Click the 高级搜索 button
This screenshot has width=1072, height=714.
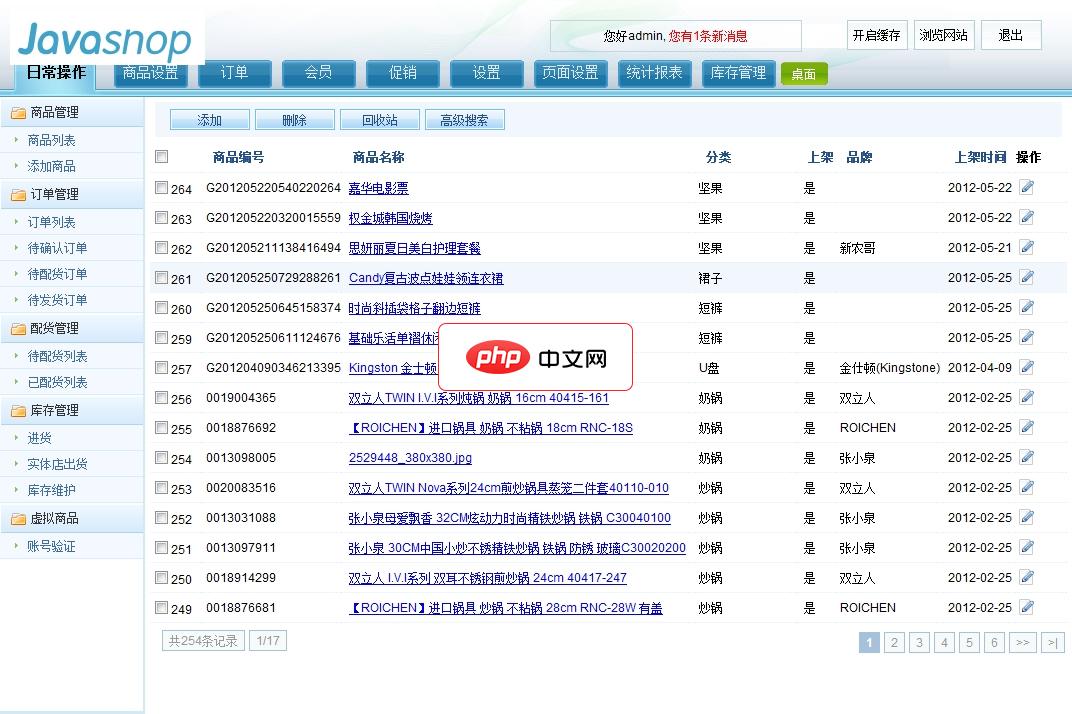[464, 119]
